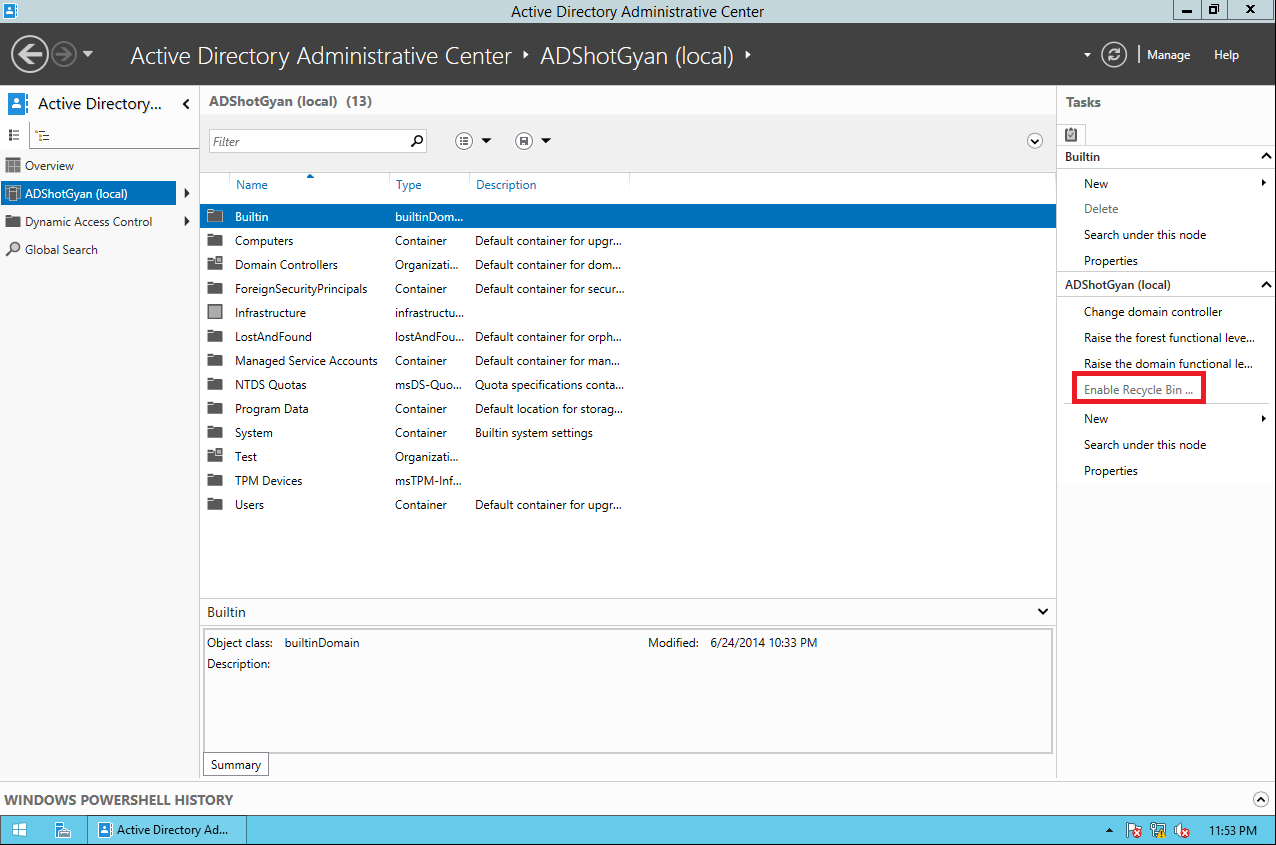The height and width of the screenshot is (845, 1276).
Task: Select the Computers container in the list
Action: pos(264,240)
